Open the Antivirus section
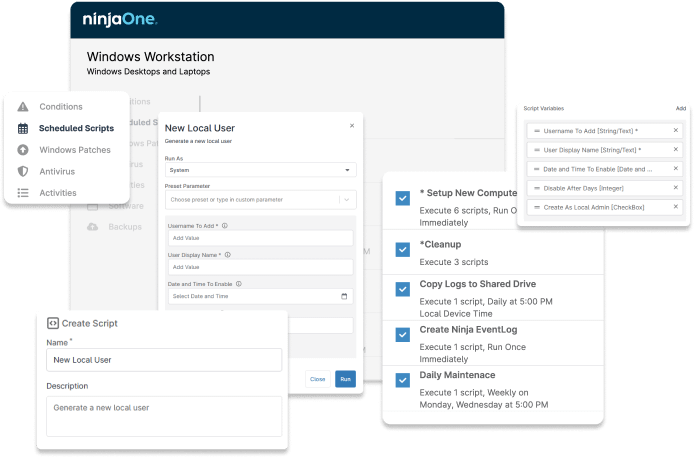This screenshot has height=458, width=695. 57,171
